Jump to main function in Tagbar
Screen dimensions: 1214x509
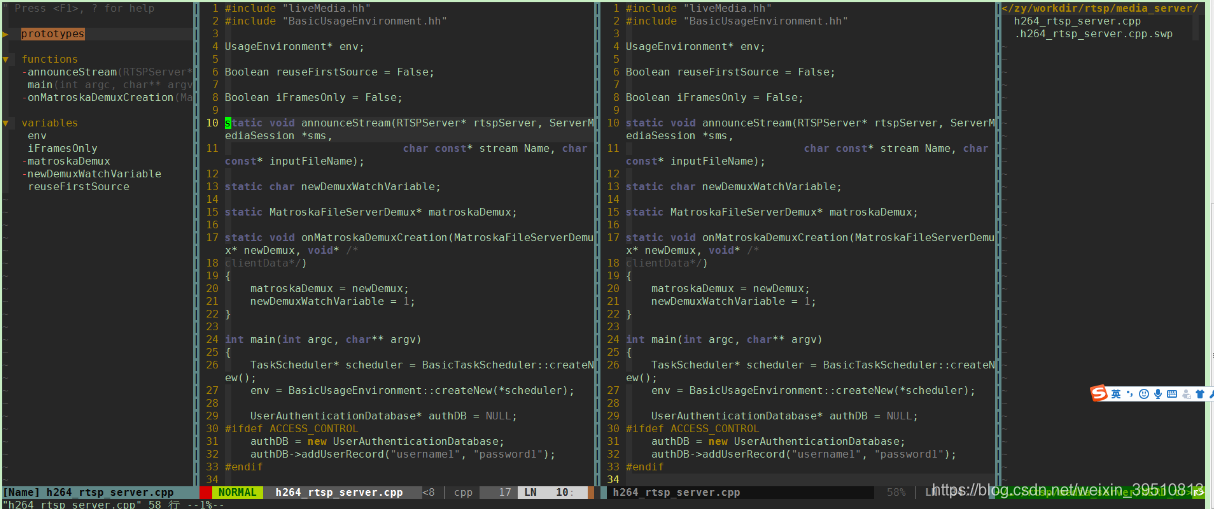tap(39, 85)
